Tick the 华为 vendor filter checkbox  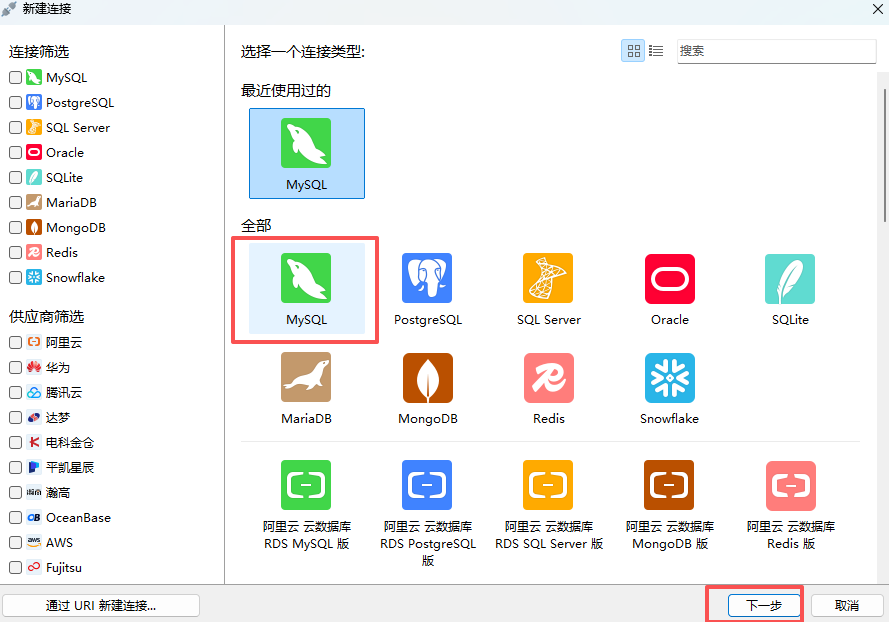point(15,367)
